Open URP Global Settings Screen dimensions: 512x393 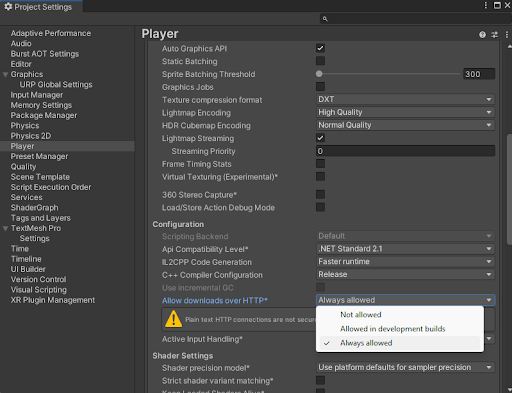click(x=56, y=85)
